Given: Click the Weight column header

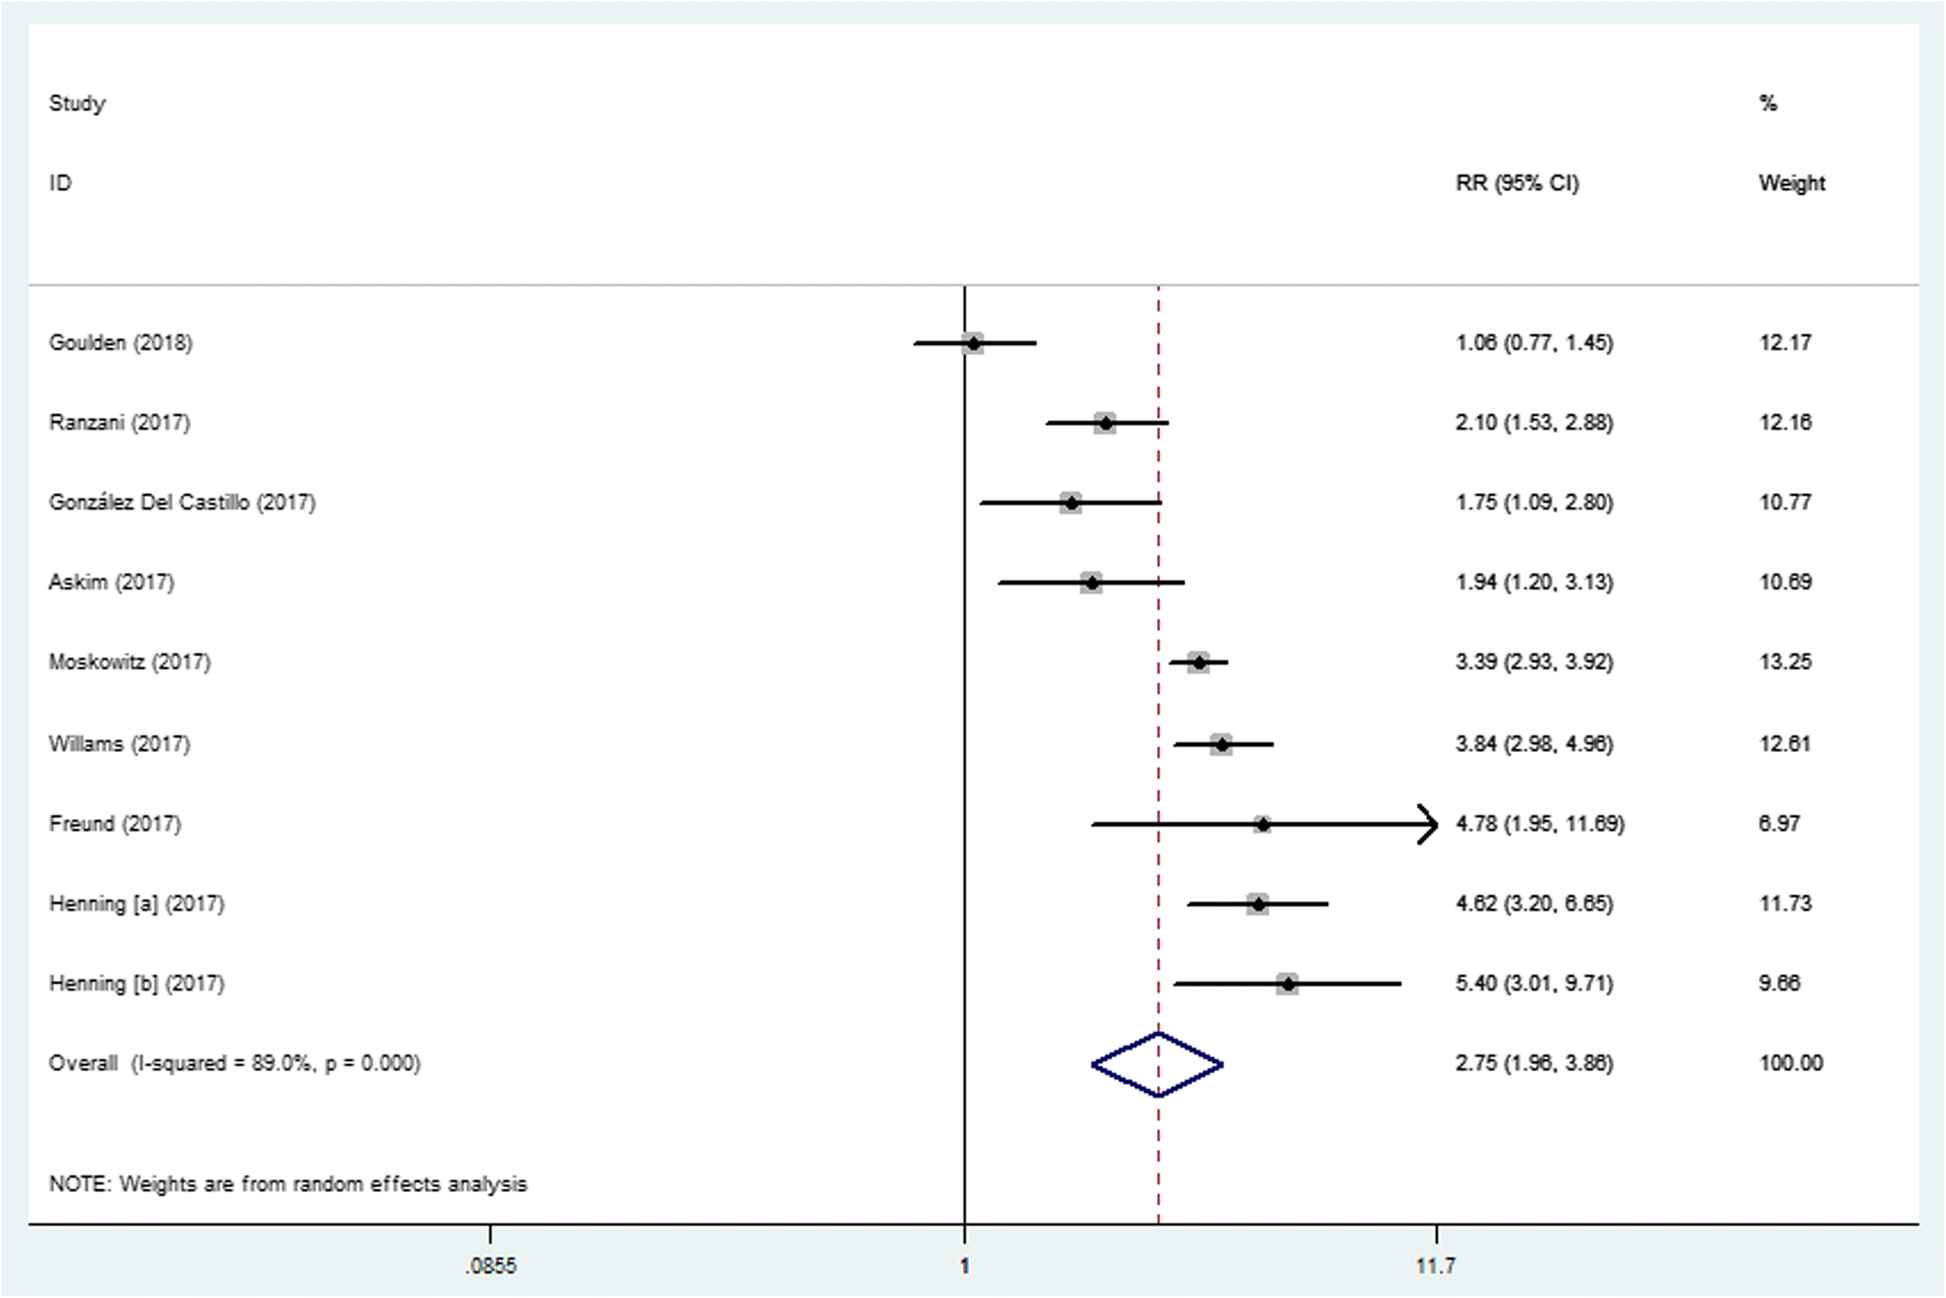Looking at the screenshot, I should 1792,184.
